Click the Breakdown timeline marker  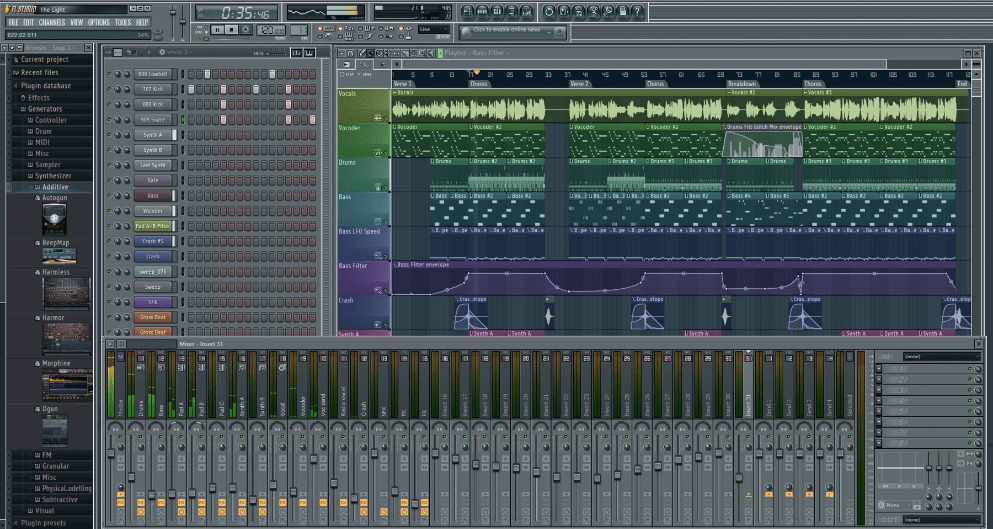742,84
